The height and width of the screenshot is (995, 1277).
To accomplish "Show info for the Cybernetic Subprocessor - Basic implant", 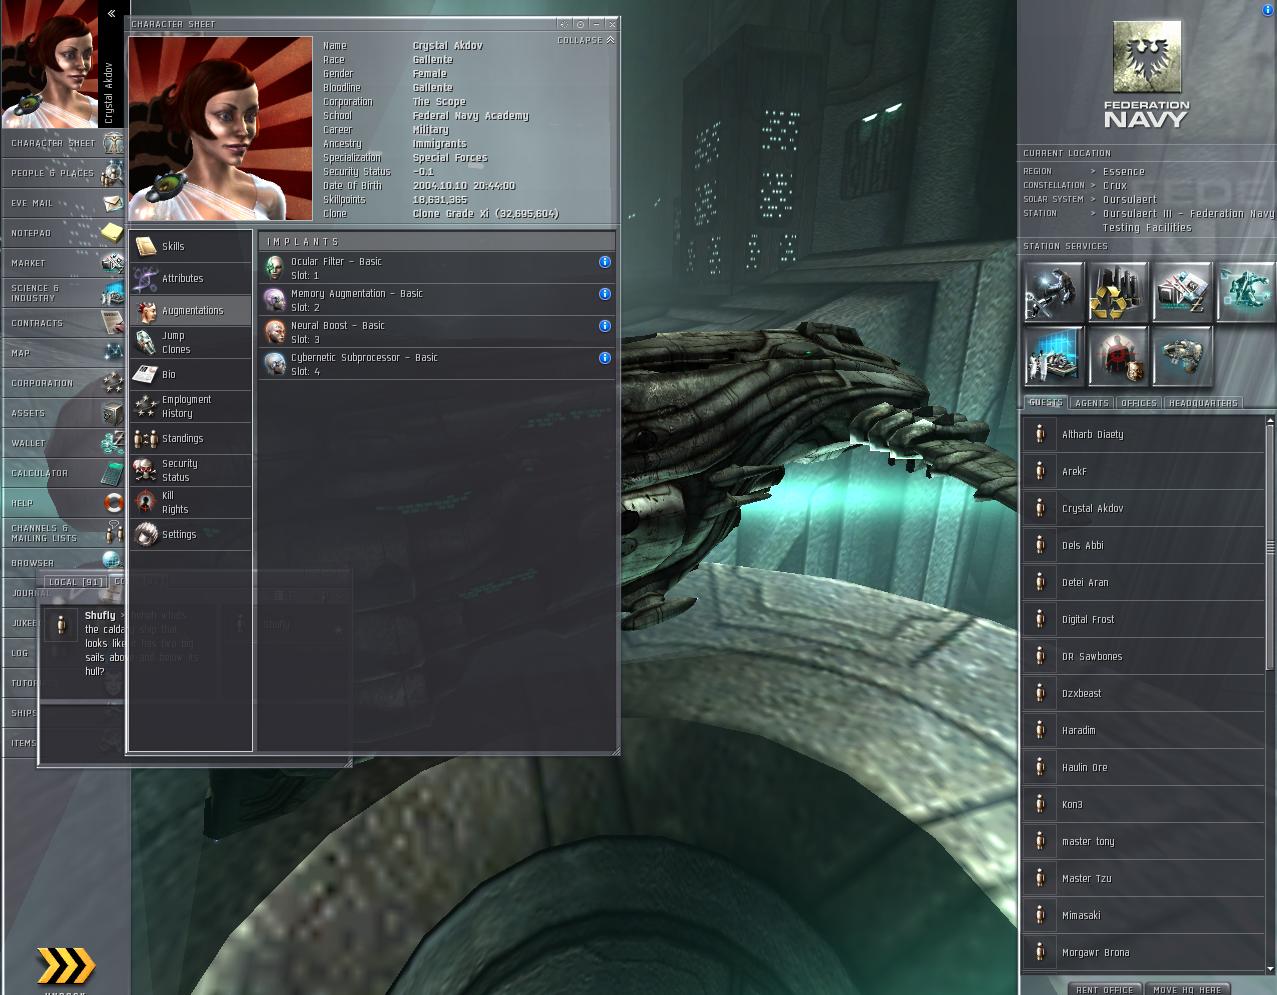I will pos(604,358).
